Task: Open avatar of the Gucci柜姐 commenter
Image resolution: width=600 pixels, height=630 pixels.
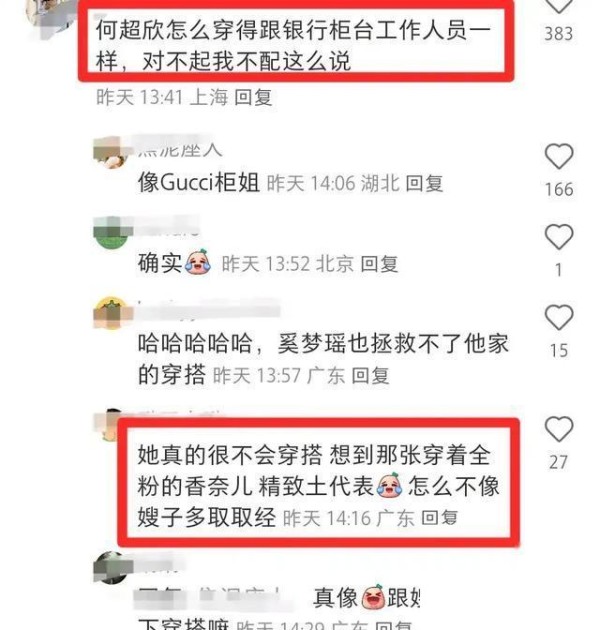Action: 111,152
